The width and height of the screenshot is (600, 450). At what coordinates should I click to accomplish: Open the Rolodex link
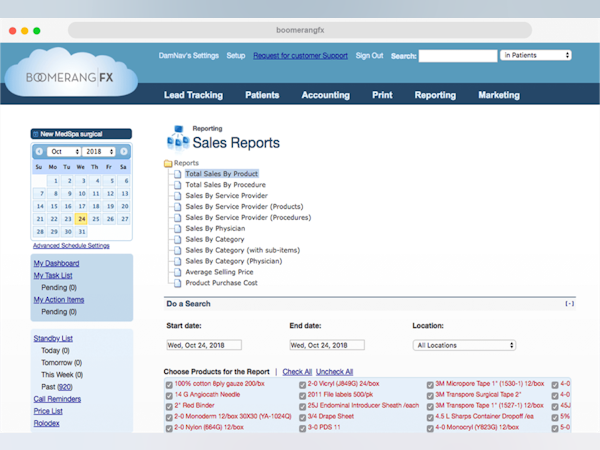46,423
